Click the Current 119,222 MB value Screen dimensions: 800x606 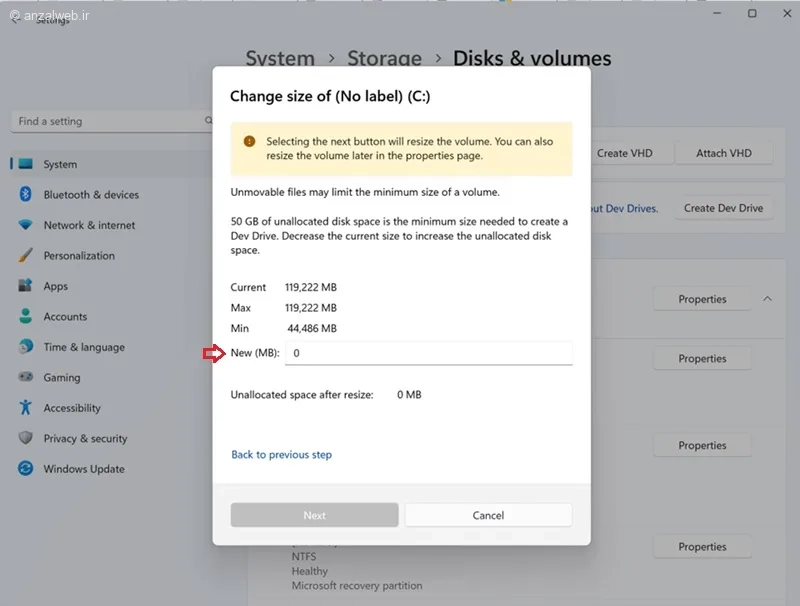pyautogui.click(x=311, y=287)
